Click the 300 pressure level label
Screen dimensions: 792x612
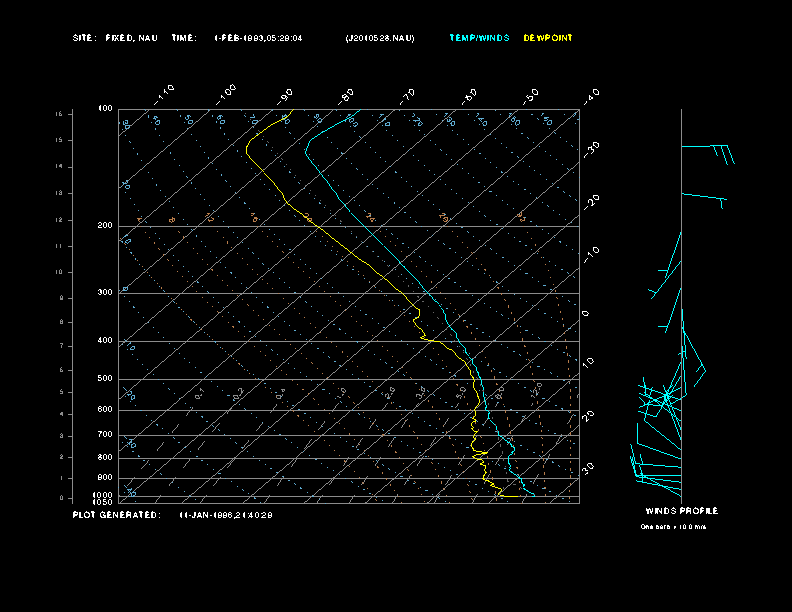tap(105, 292)
